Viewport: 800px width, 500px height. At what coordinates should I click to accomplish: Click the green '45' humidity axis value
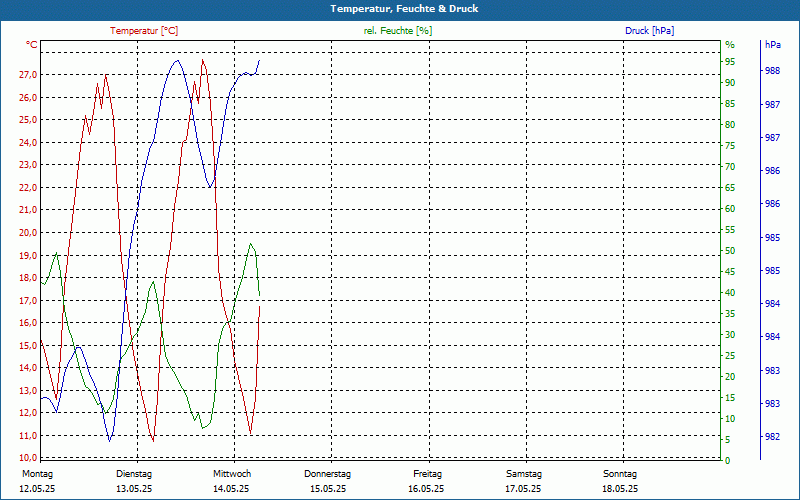click(x=730, y=271)
